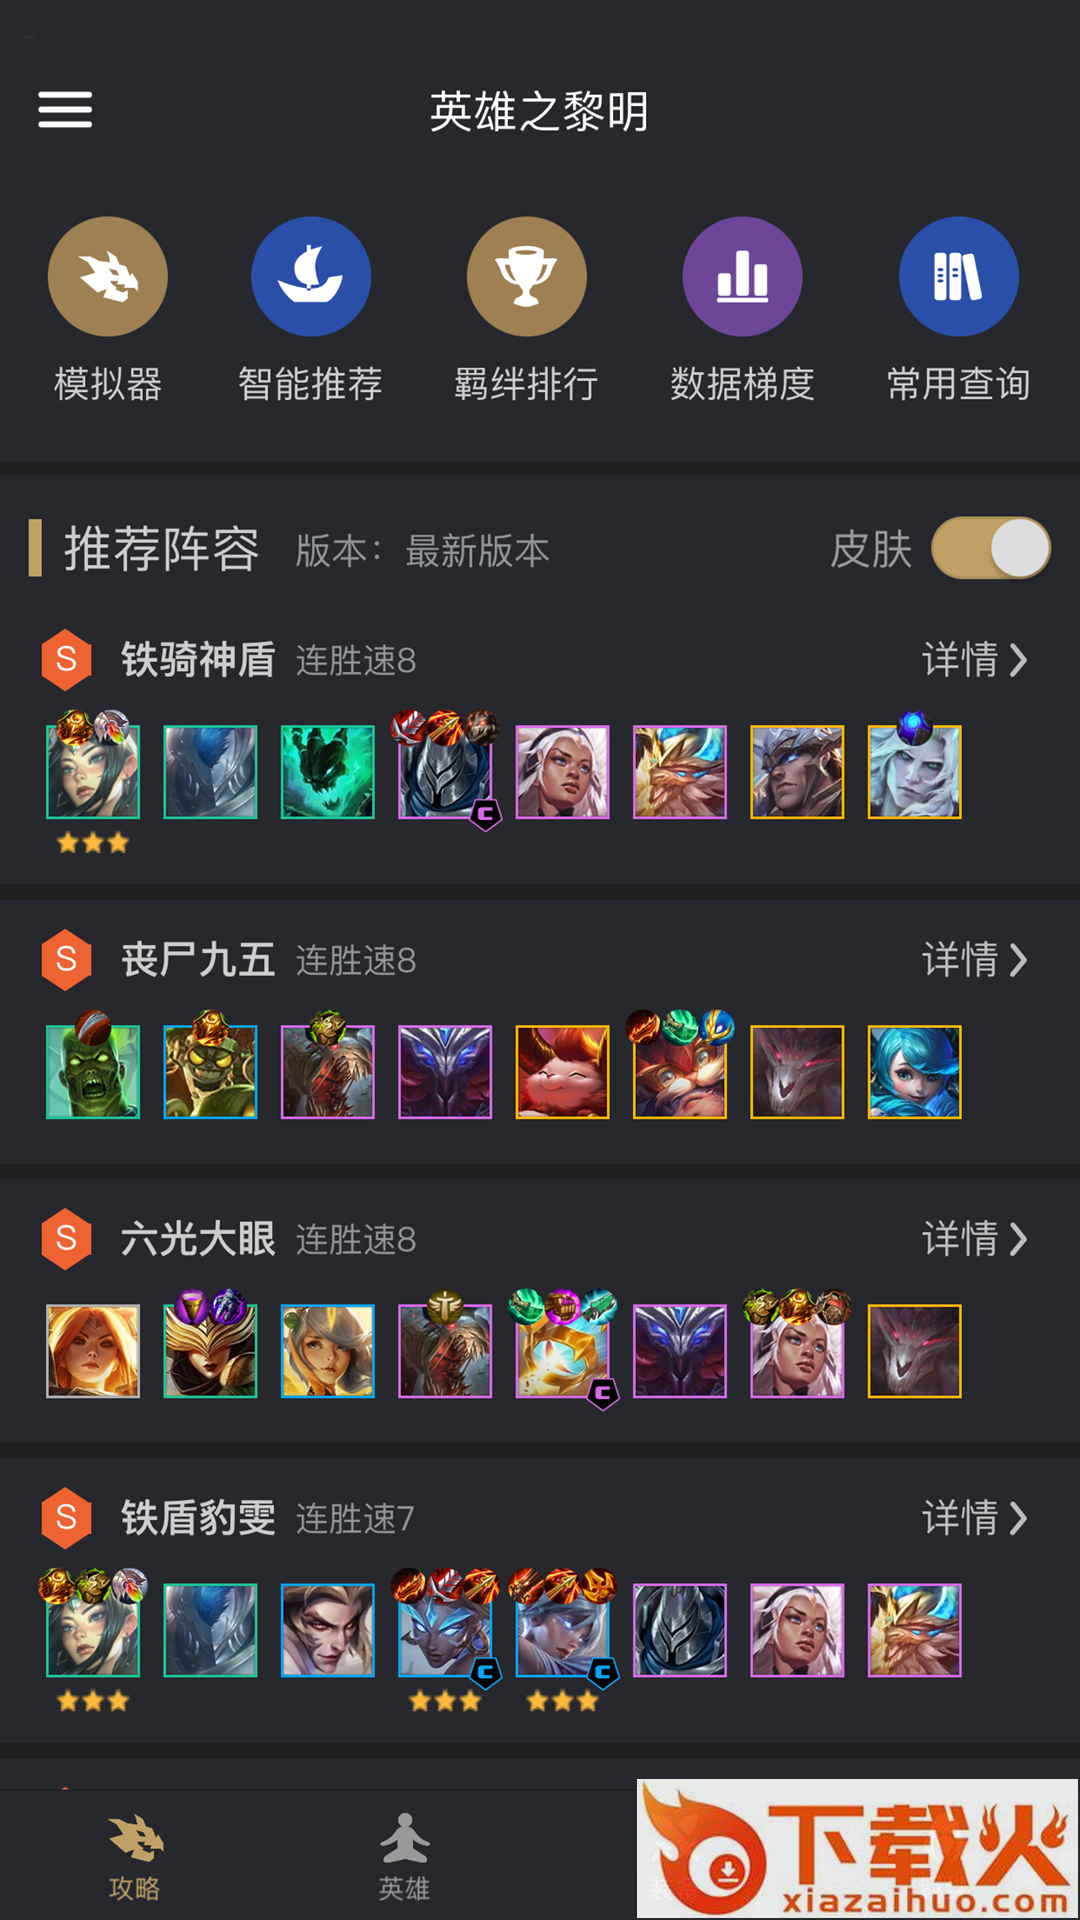
Task: Toggle the 皮肤 skin switch
Action: (x=991, y=548)
